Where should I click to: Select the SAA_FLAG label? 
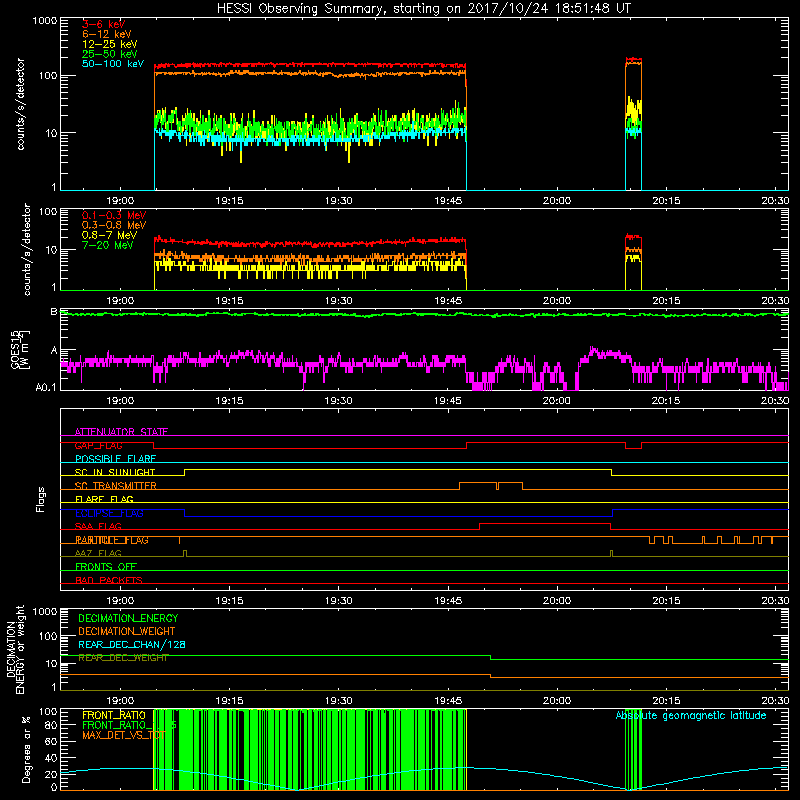(98, 526)
